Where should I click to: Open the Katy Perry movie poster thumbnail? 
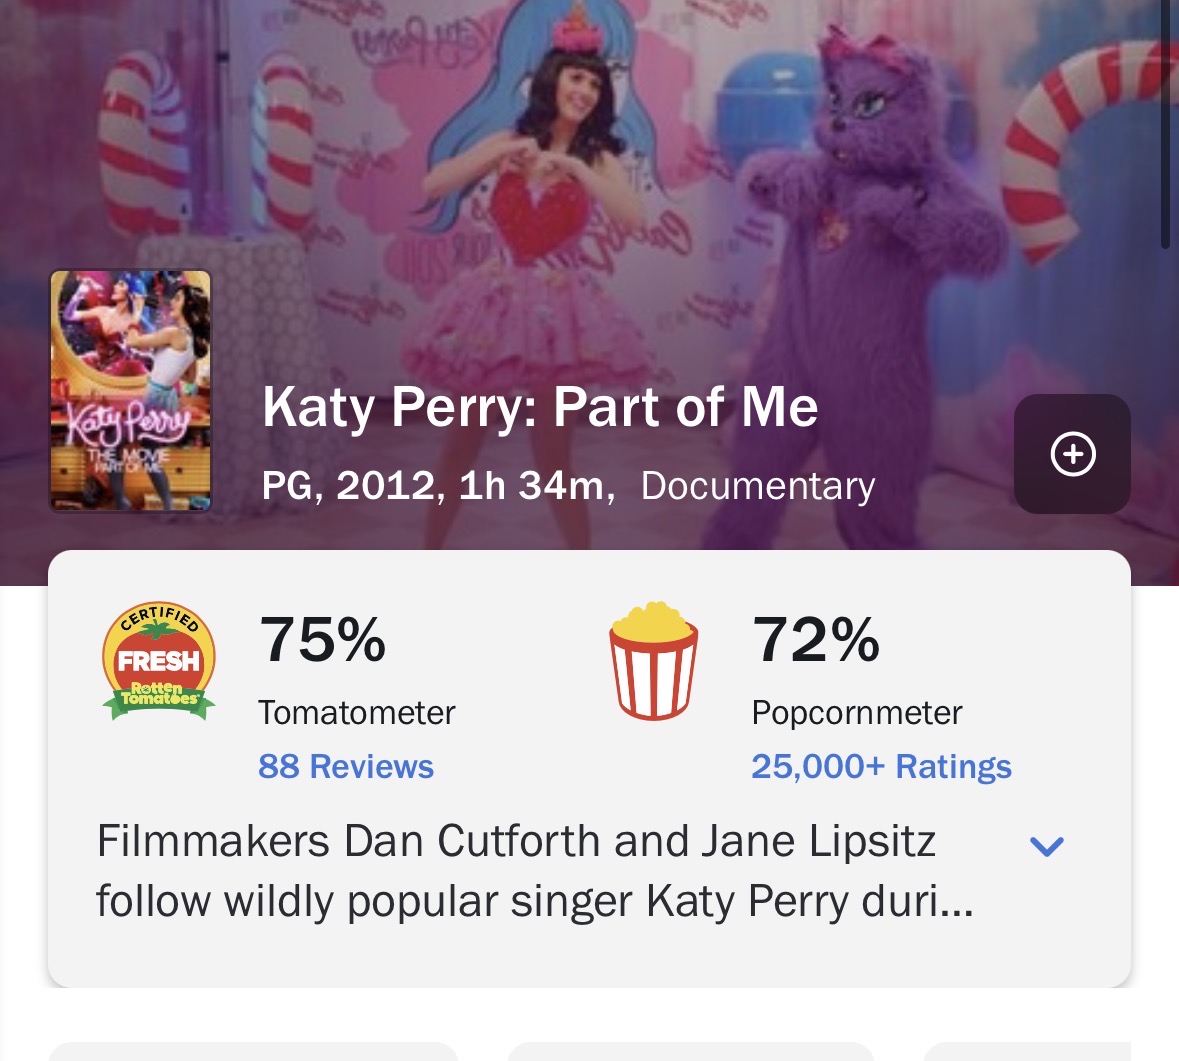click(131, 391)
